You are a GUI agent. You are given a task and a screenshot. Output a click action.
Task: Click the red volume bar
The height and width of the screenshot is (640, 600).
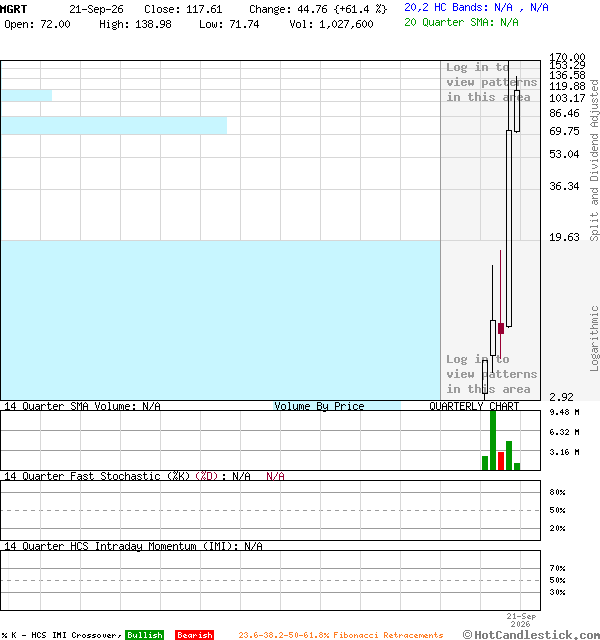tap(501, 461)
